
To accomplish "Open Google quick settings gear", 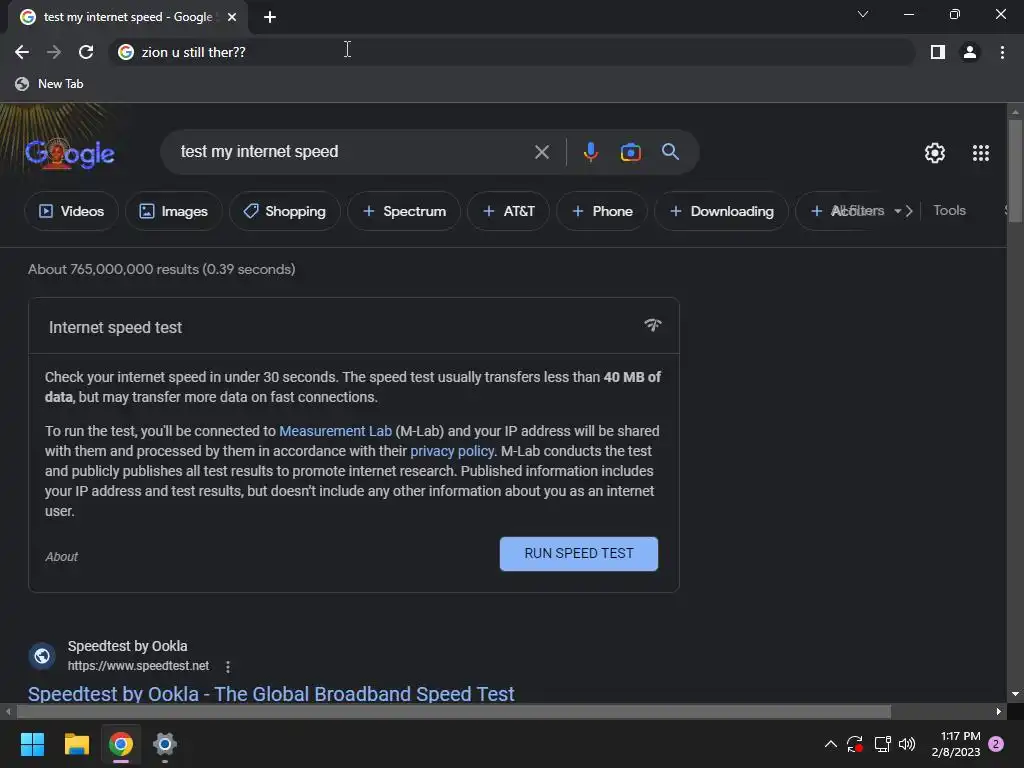I will [935, 153].
